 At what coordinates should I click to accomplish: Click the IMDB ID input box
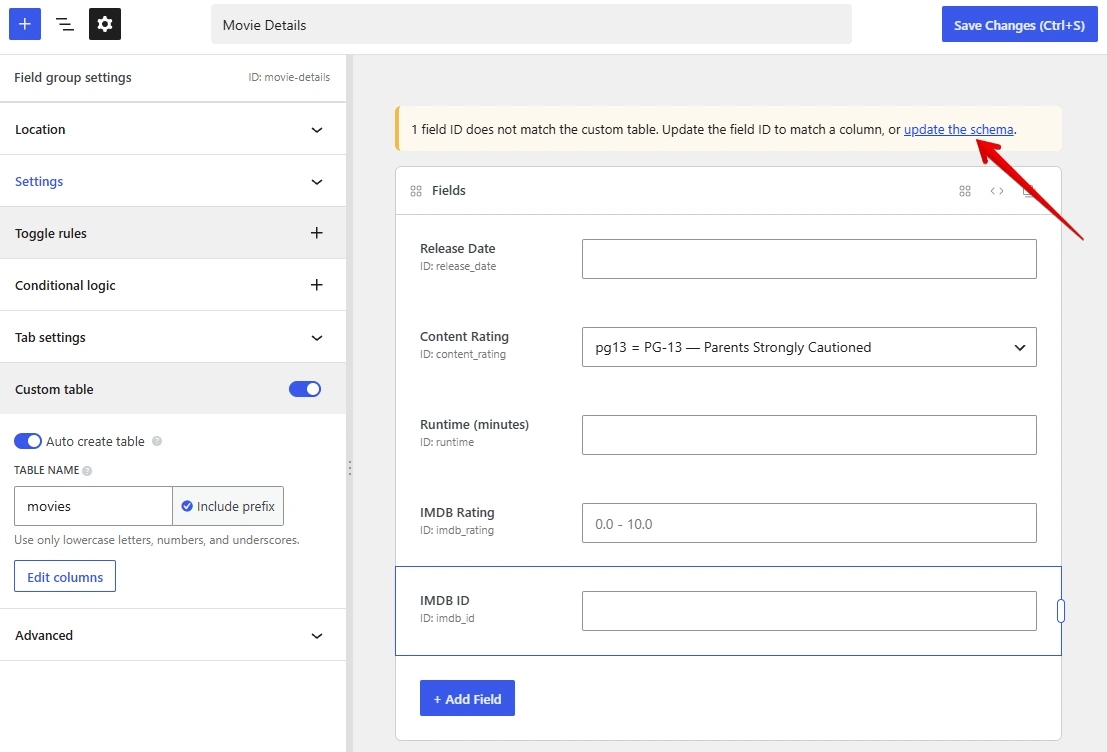[809, 611]
